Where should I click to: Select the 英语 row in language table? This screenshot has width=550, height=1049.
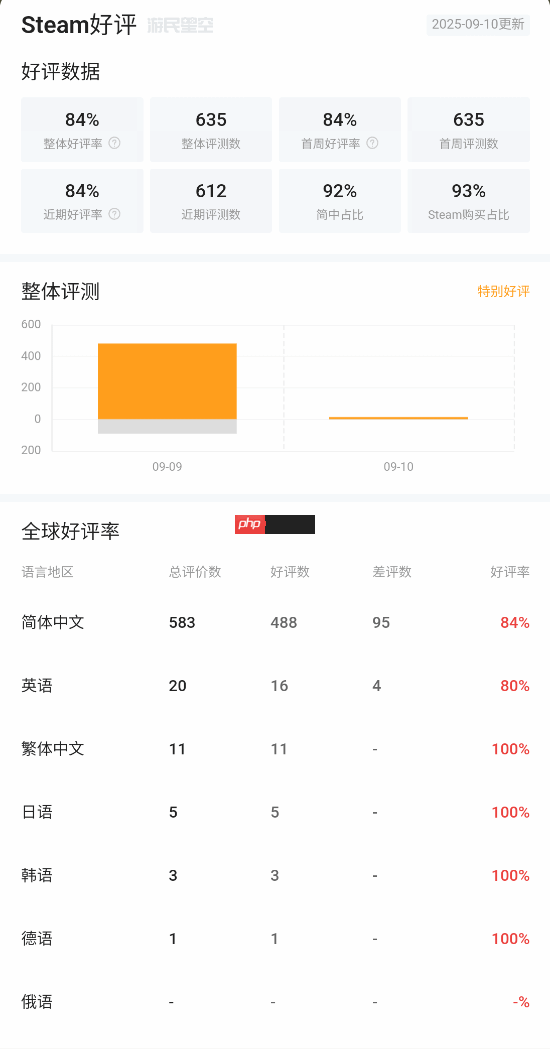pos(275,686)
